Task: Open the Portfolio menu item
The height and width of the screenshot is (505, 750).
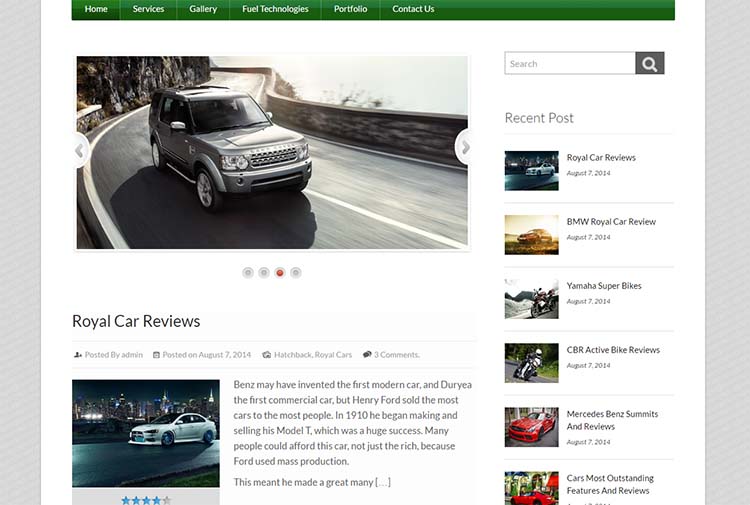Action: [351, 9]
